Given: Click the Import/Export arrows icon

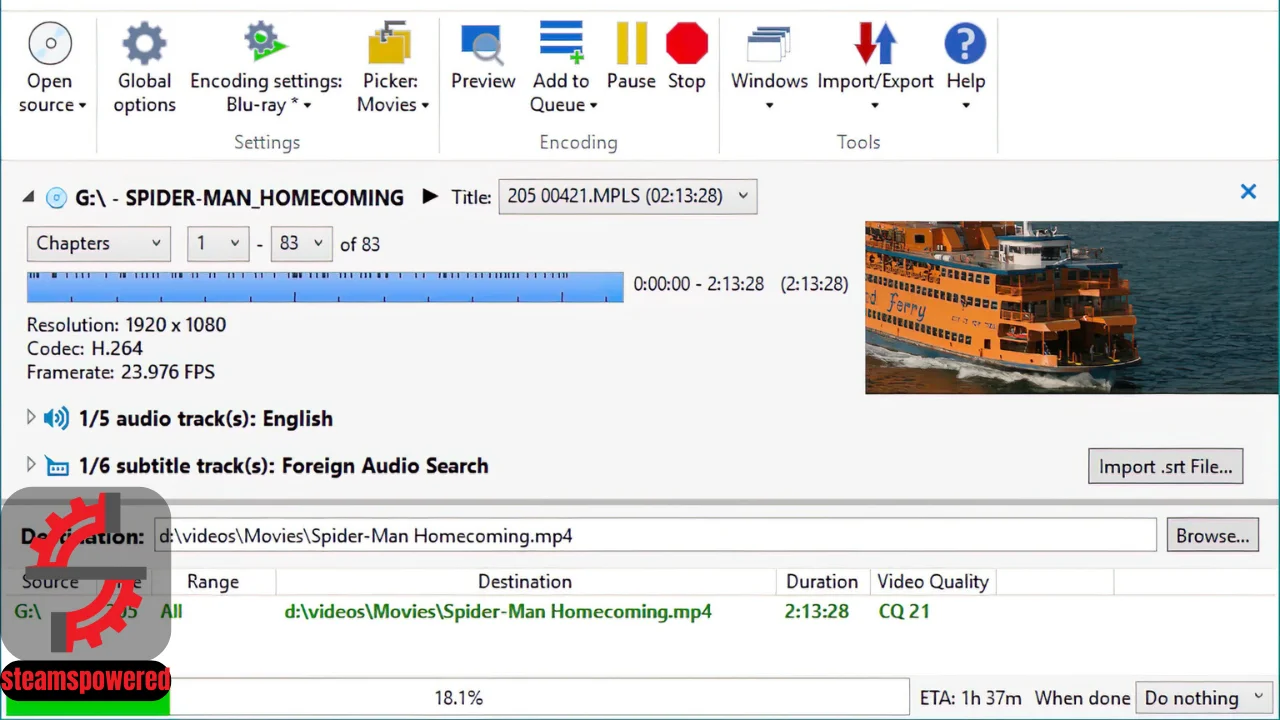Looking at the screenshot, I should pyautogui.click(x=875, y=43).
